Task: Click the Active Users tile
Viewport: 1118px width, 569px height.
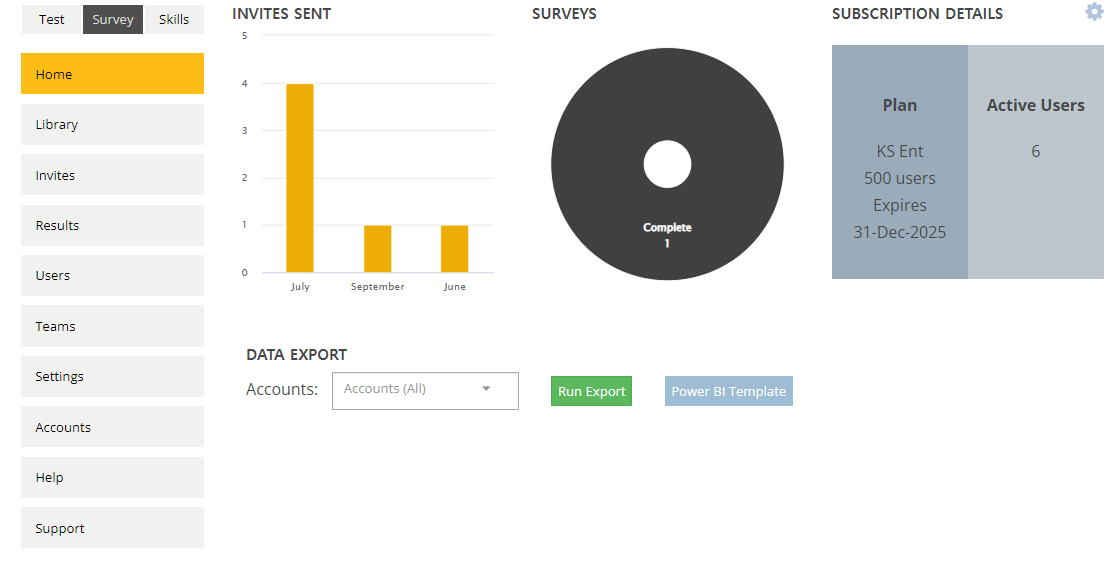Action: (1036, 162)
